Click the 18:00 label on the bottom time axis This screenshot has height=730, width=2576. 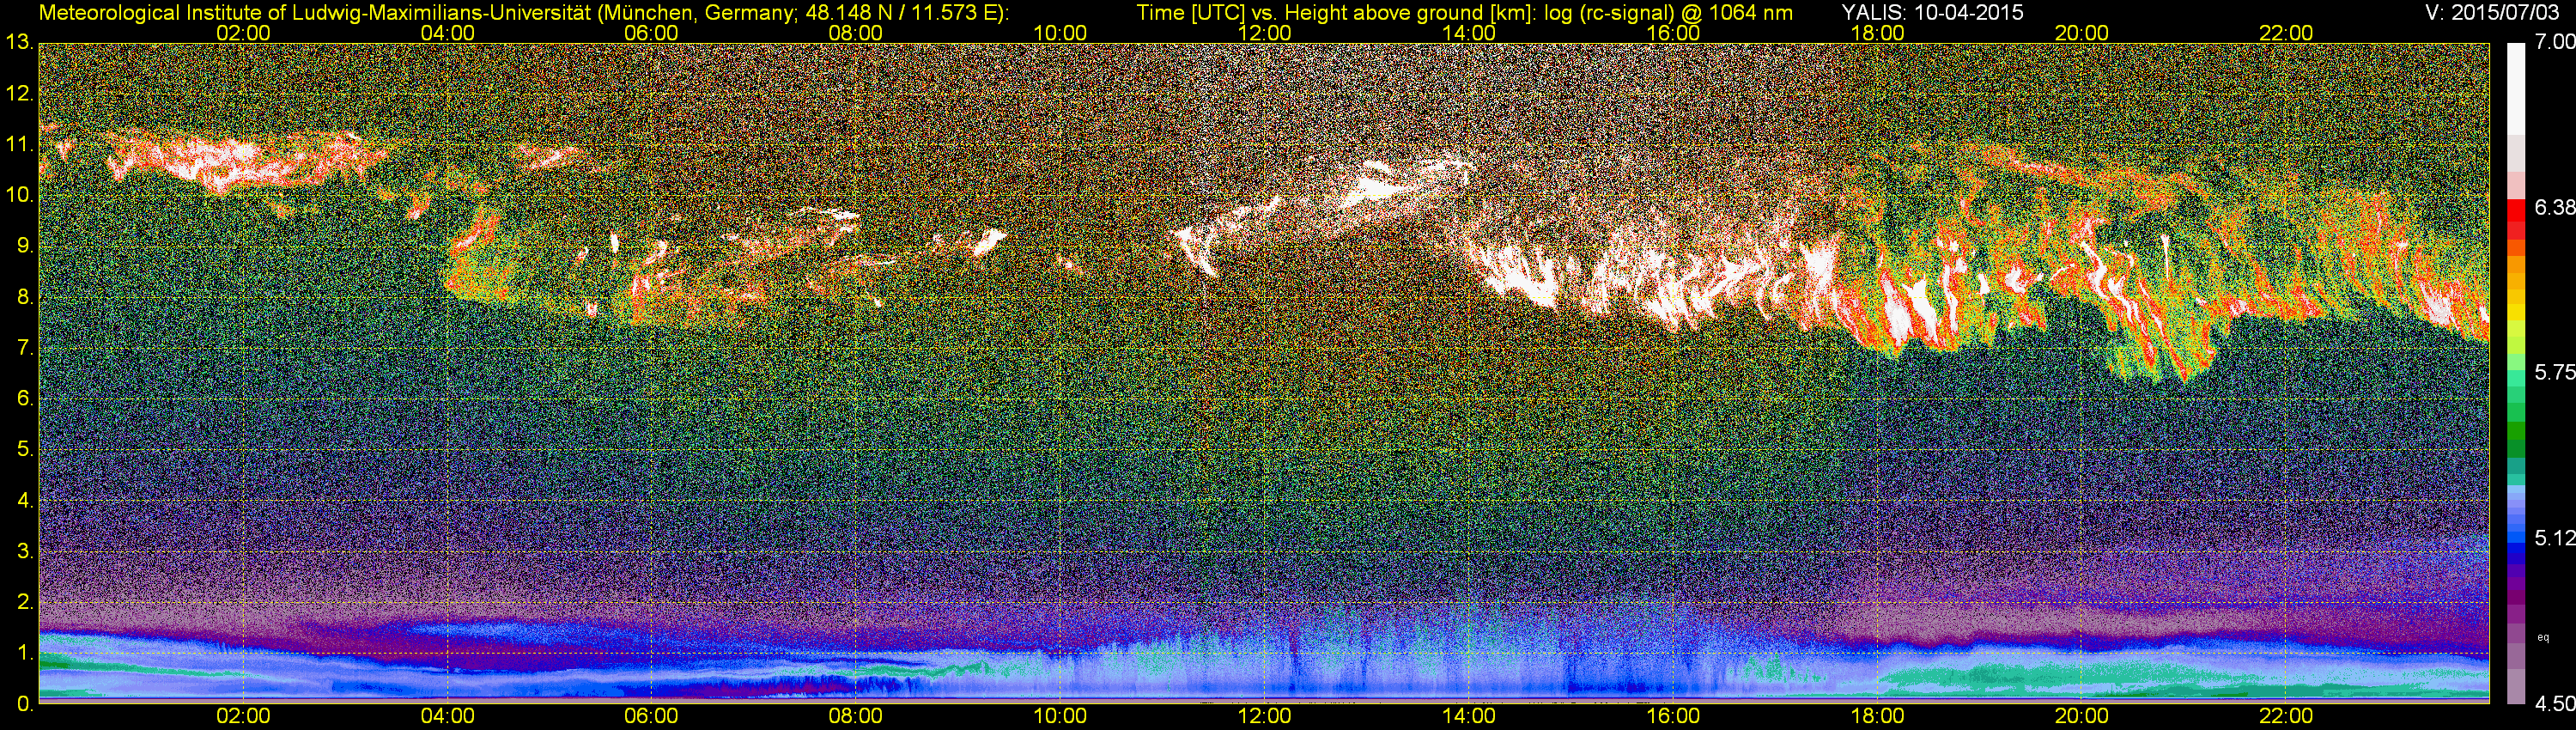point(1877,717)
